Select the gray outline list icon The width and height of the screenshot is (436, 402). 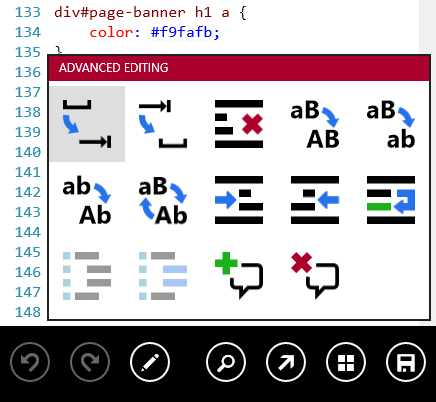tap(87, 276)
